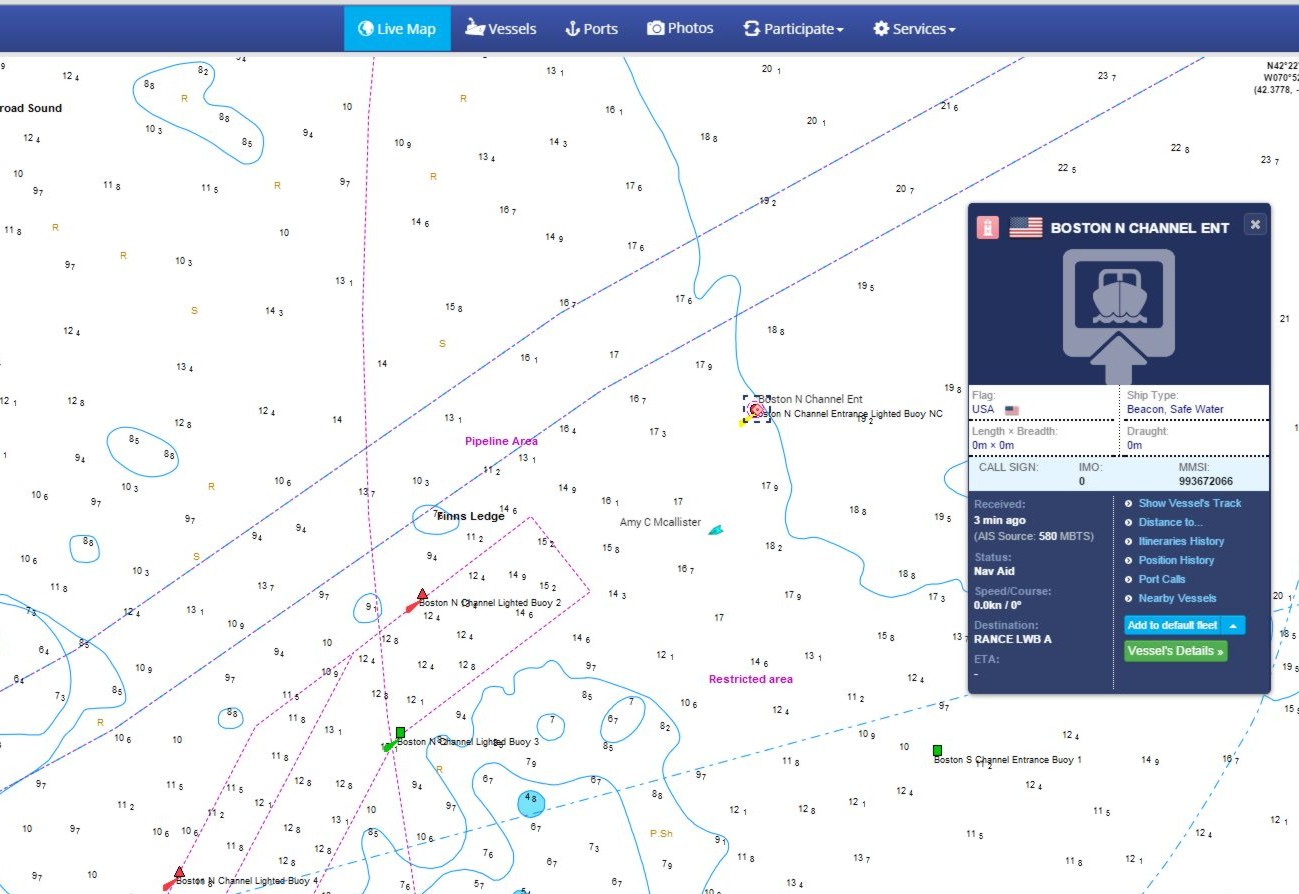Select the red vessel arrow beside Lighted Buoy 2
1299x894 pixels.
click(x=412, y=606)
